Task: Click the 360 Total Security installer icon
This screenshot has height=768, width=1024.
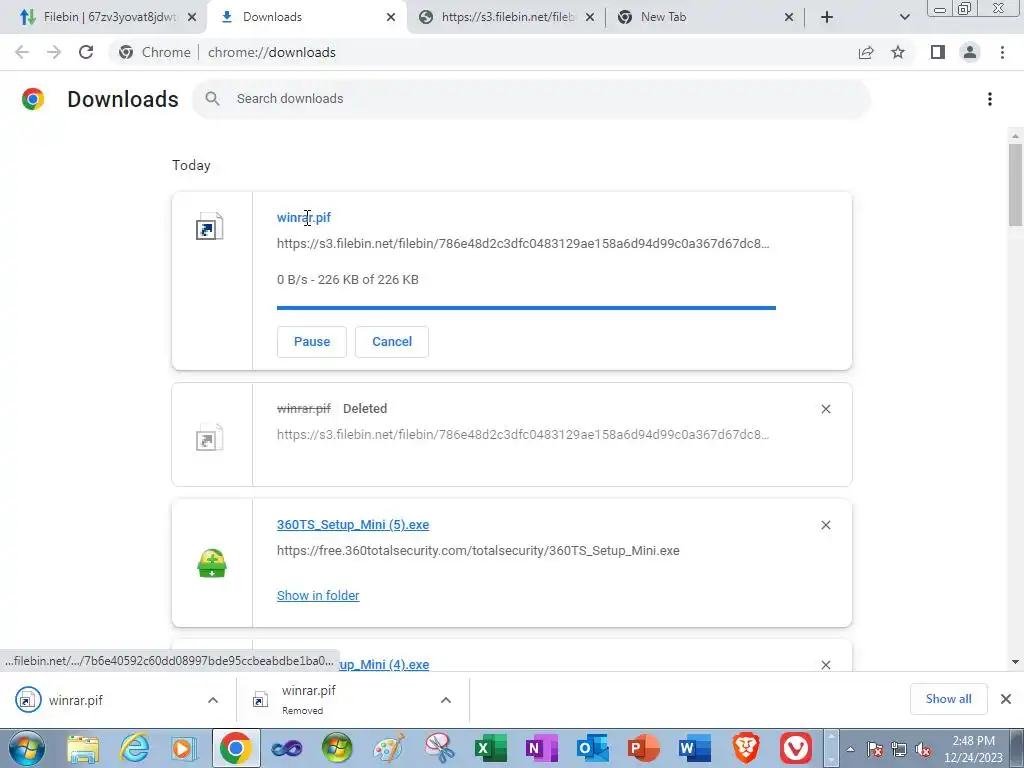Action: (212, 563)
